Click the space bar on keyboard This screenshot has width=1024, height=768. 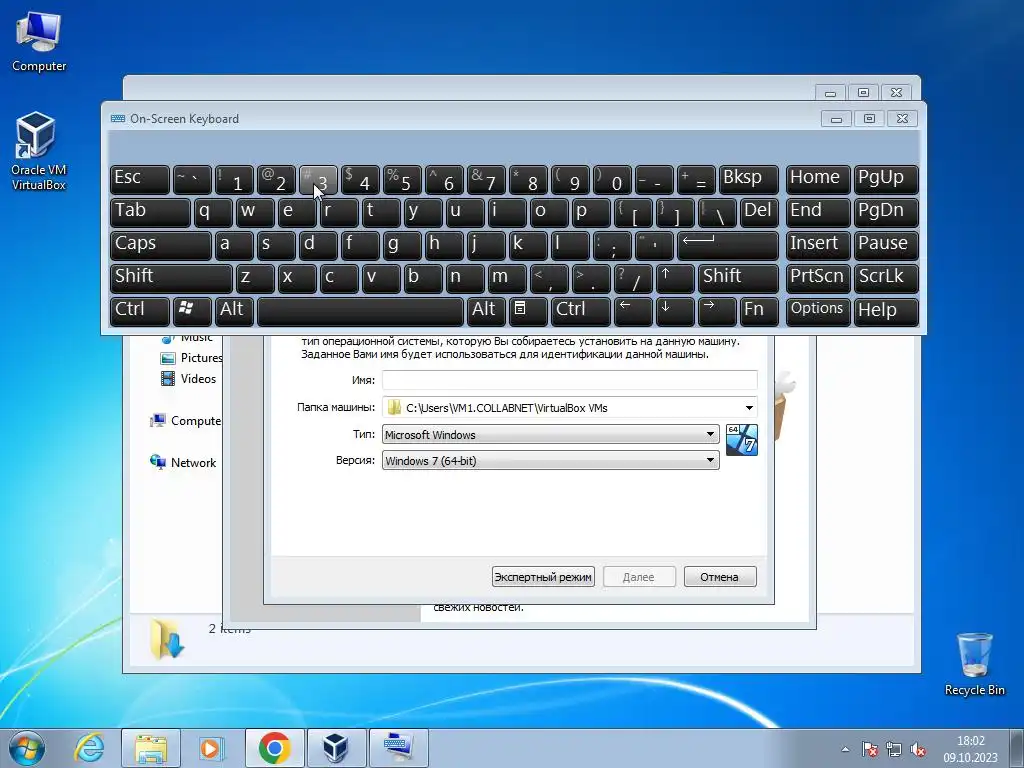click(x=360, y=311)
